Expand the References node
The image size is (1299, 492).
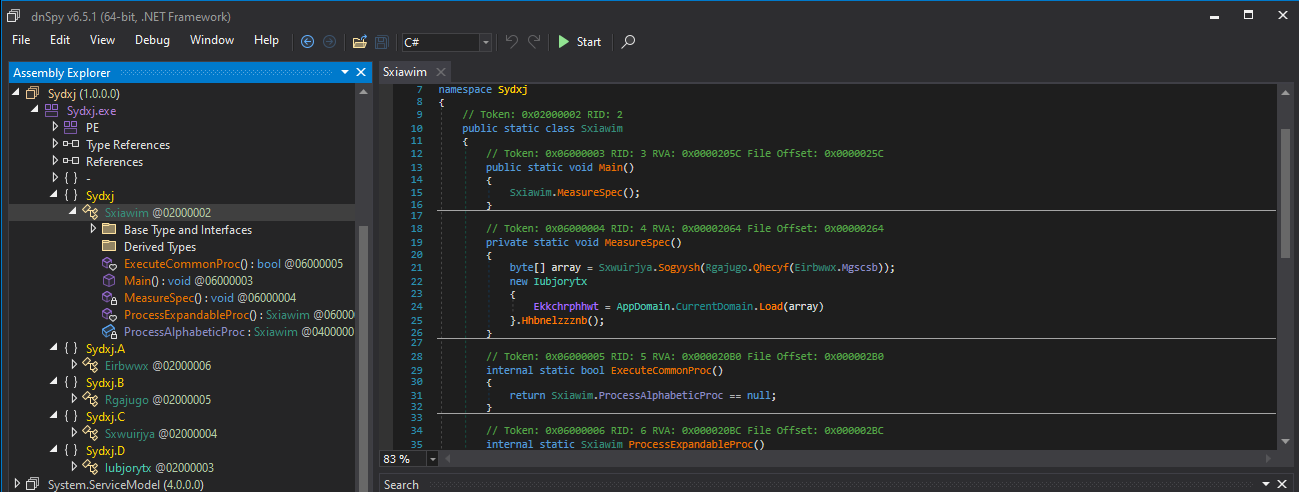coord(55,161)
